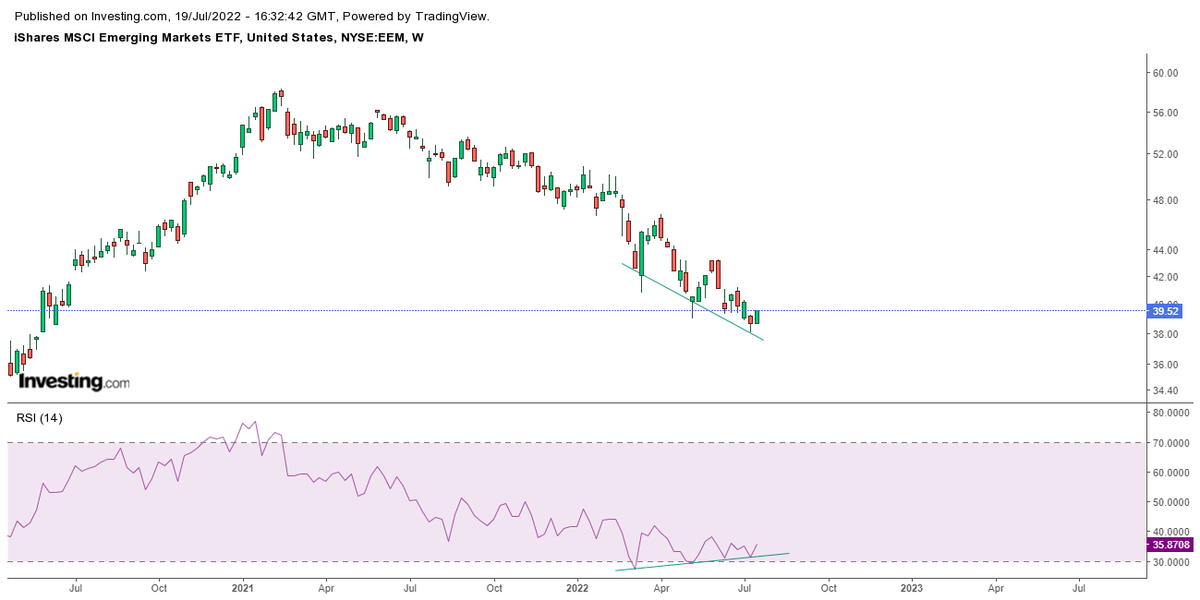Click the 70.0000 RSI axis label
The width and height of the screenshot is (1200, 600).
pos(1170,442)
